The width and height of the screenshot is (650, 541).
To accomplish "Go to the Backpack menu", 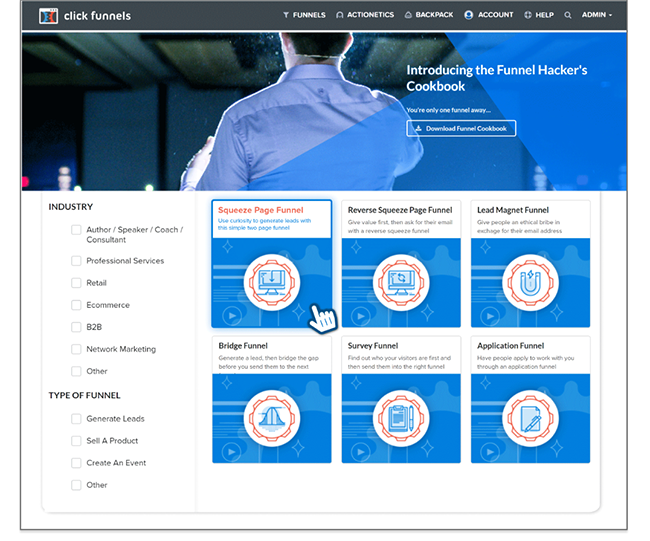I will click(429, 15).
